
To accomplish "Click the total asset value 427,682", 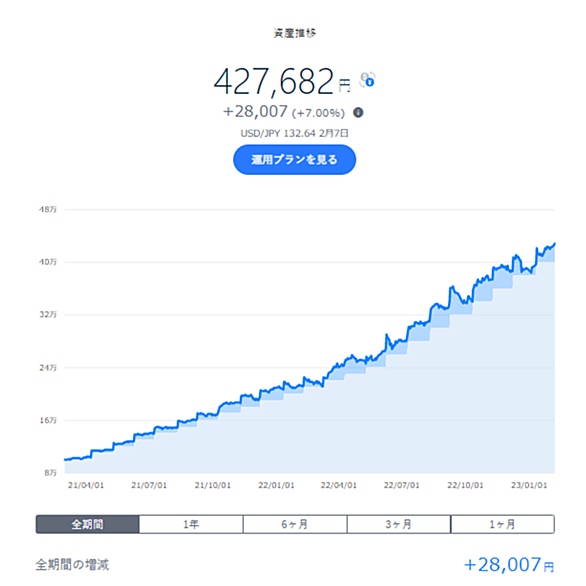I will click(x=274, y=81).
